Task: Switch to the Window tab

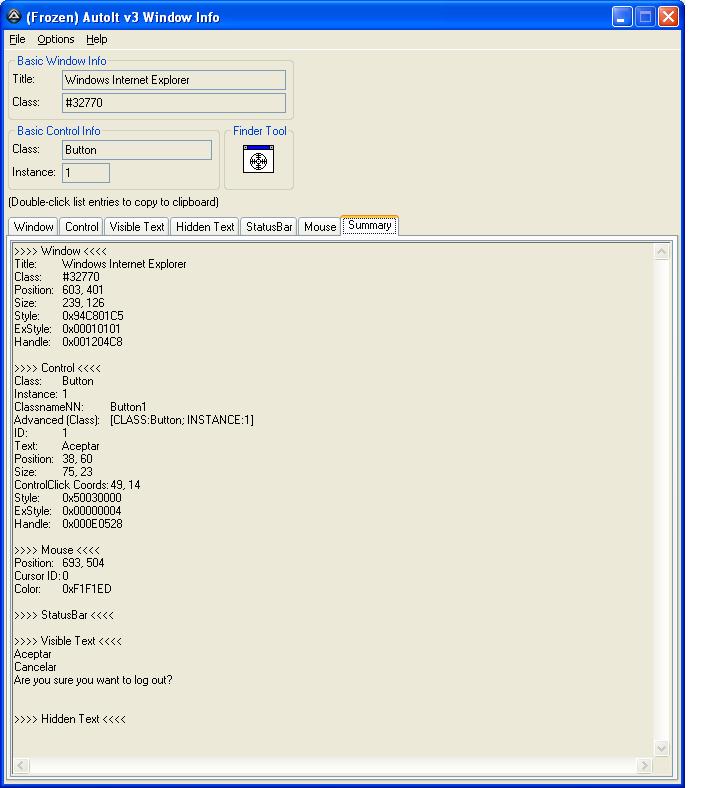Action: [33, 227]
